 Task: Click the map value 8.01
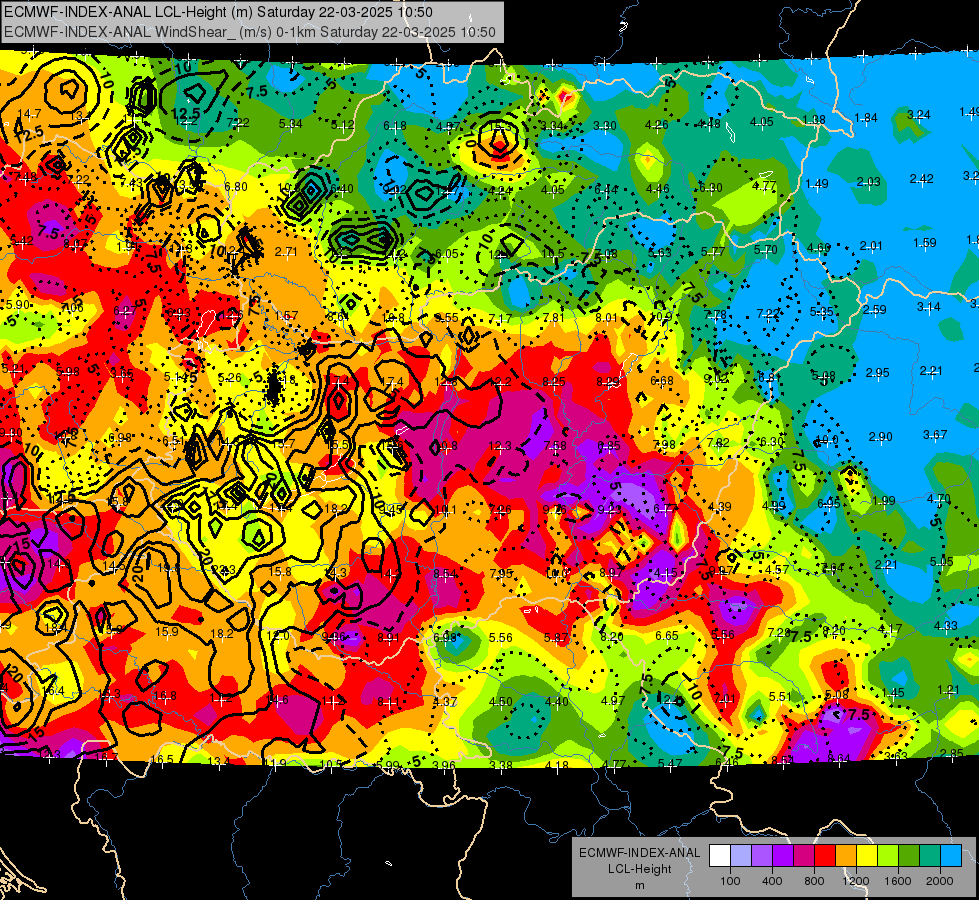pos(606,317)
